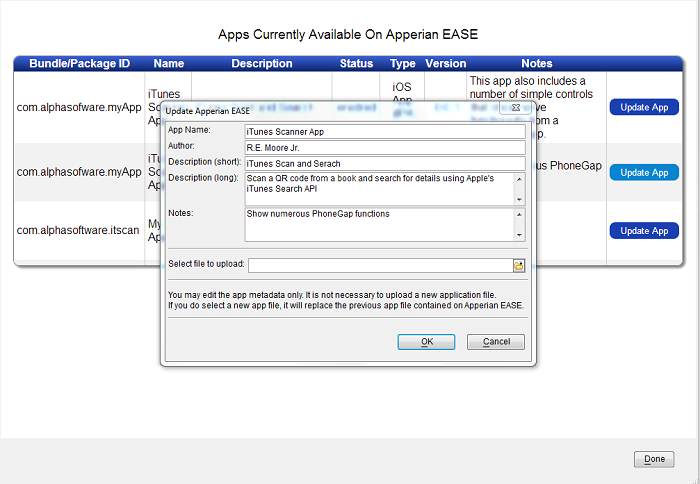
Task: Click the Name column header
Action: (x=169, y=63)
